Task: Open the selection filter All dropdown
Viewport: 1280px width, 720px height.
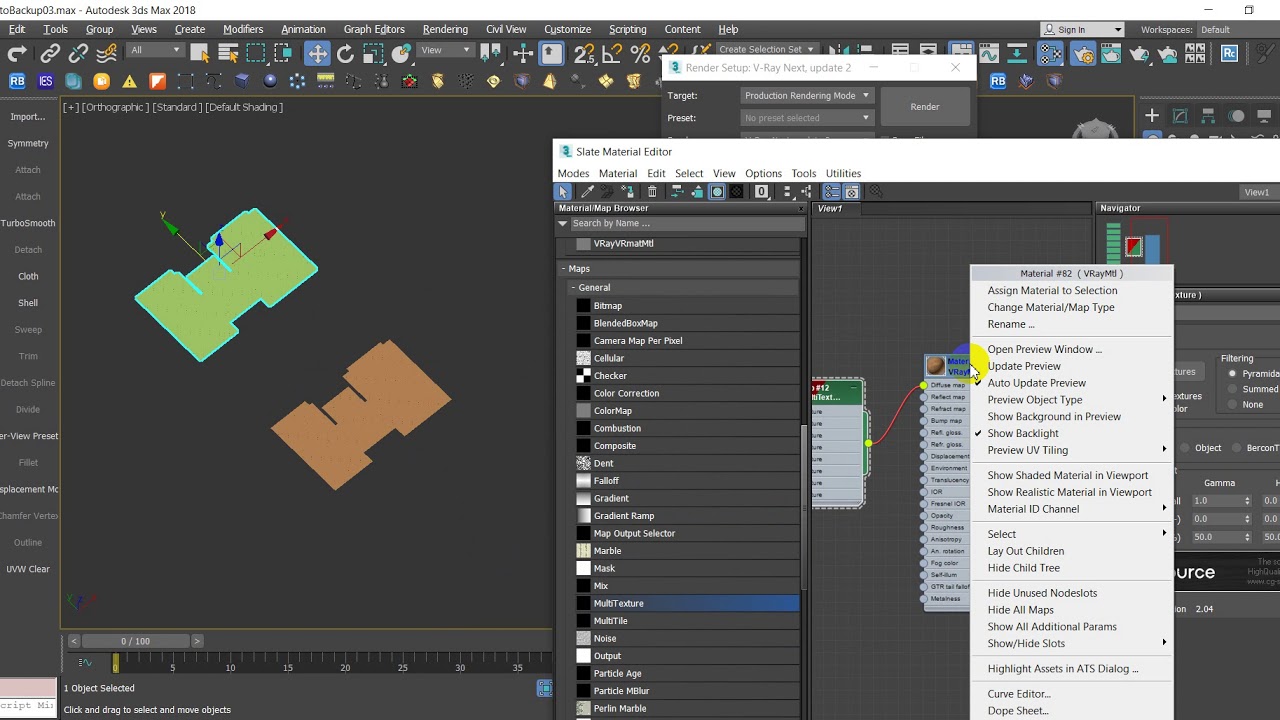Action: tap(155, 50)
